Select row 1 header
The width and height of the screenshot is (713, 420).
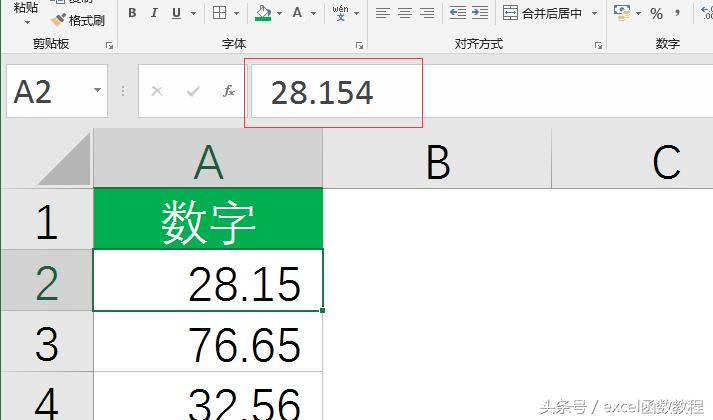(47, 219)
